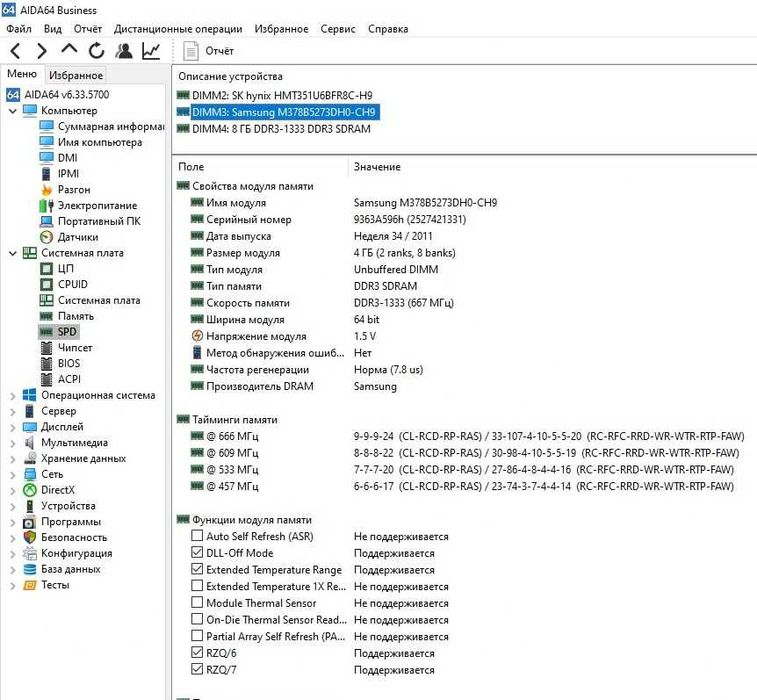Open the CPUID chip icon
Image resolution: width=757 pixels, height=700 pixels.
tap(46, 285)
